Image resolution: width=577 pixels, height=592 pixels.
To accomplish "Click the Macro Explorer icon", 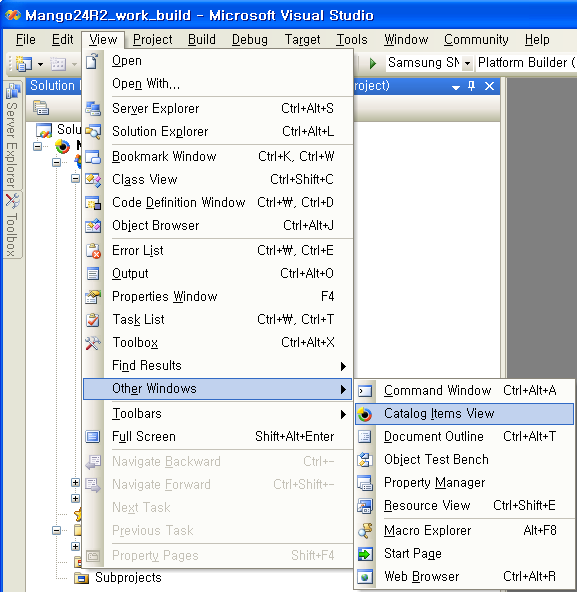I will [365, 530].
